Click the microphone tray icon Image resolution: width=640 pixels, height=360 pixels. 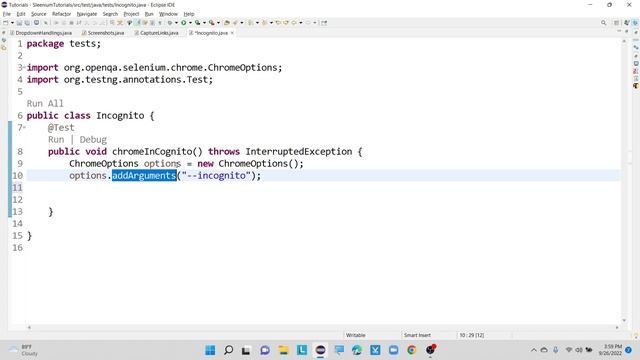(556, 350)
